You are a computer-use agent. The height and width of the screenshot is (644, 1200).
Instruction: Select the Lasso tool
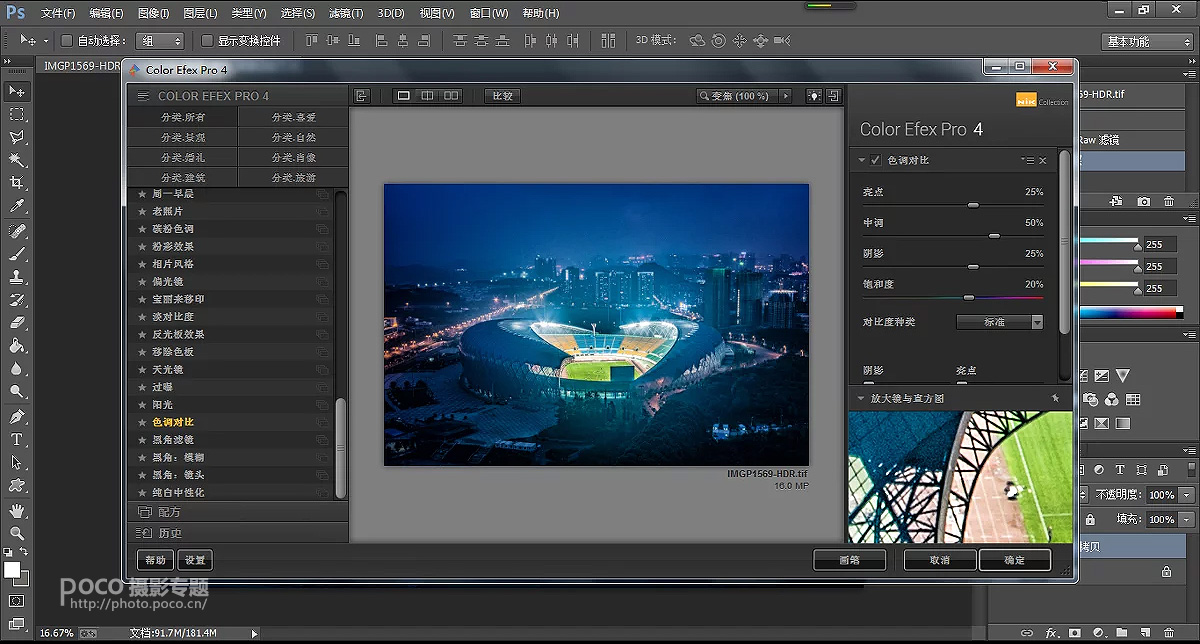[x=17, y=137]
